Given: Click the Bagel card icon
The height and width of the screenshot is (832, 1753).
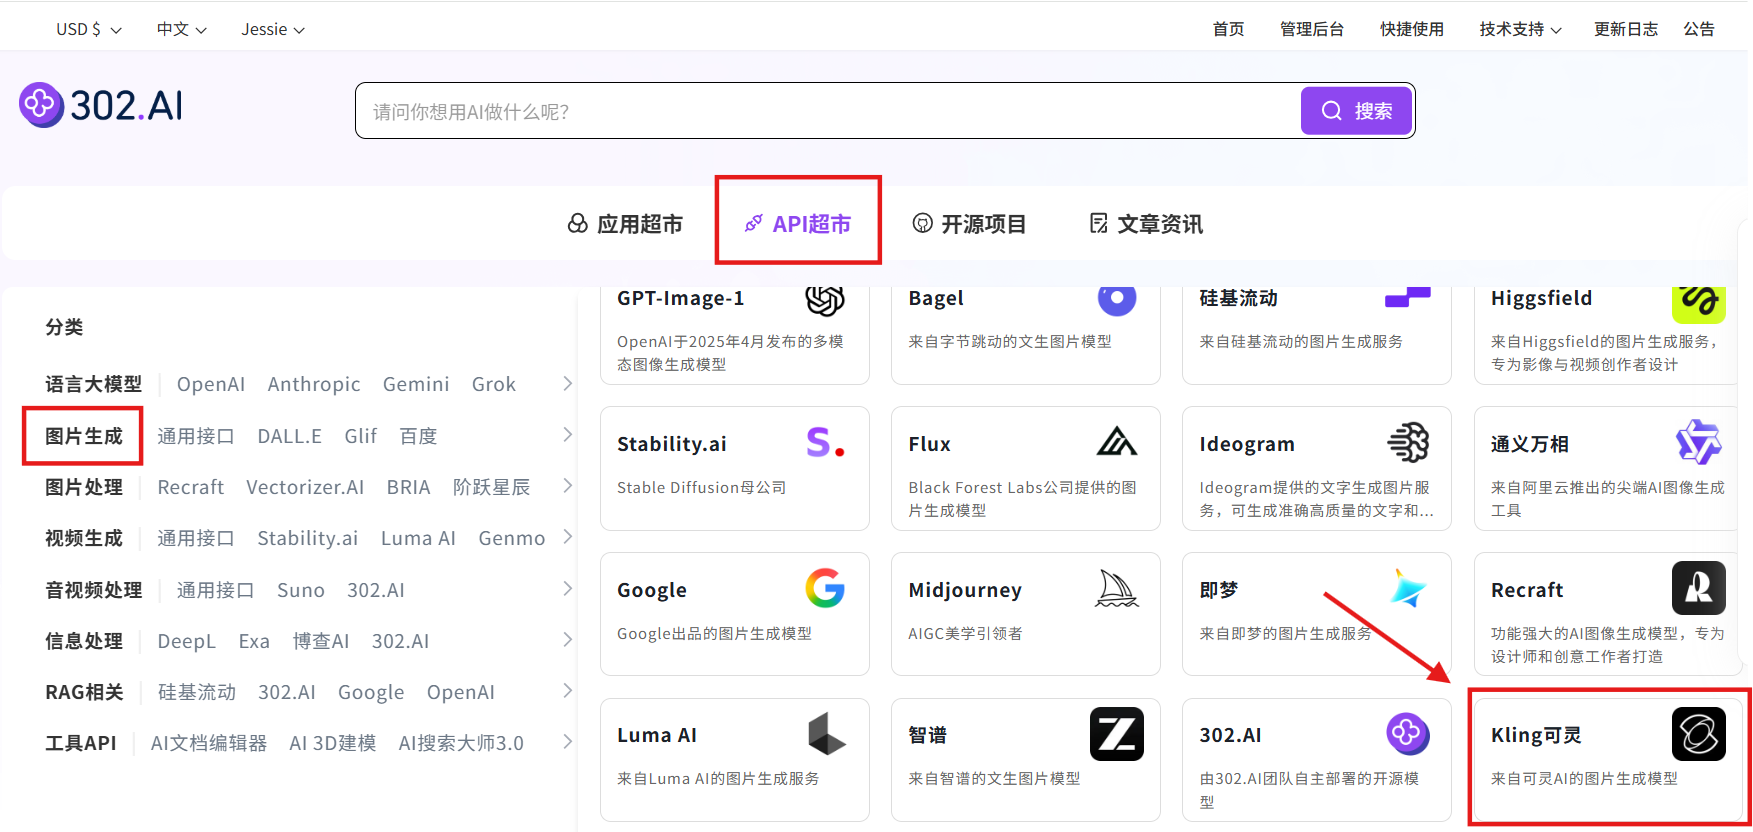Looking at the screenshot, I should point(1117,300).
